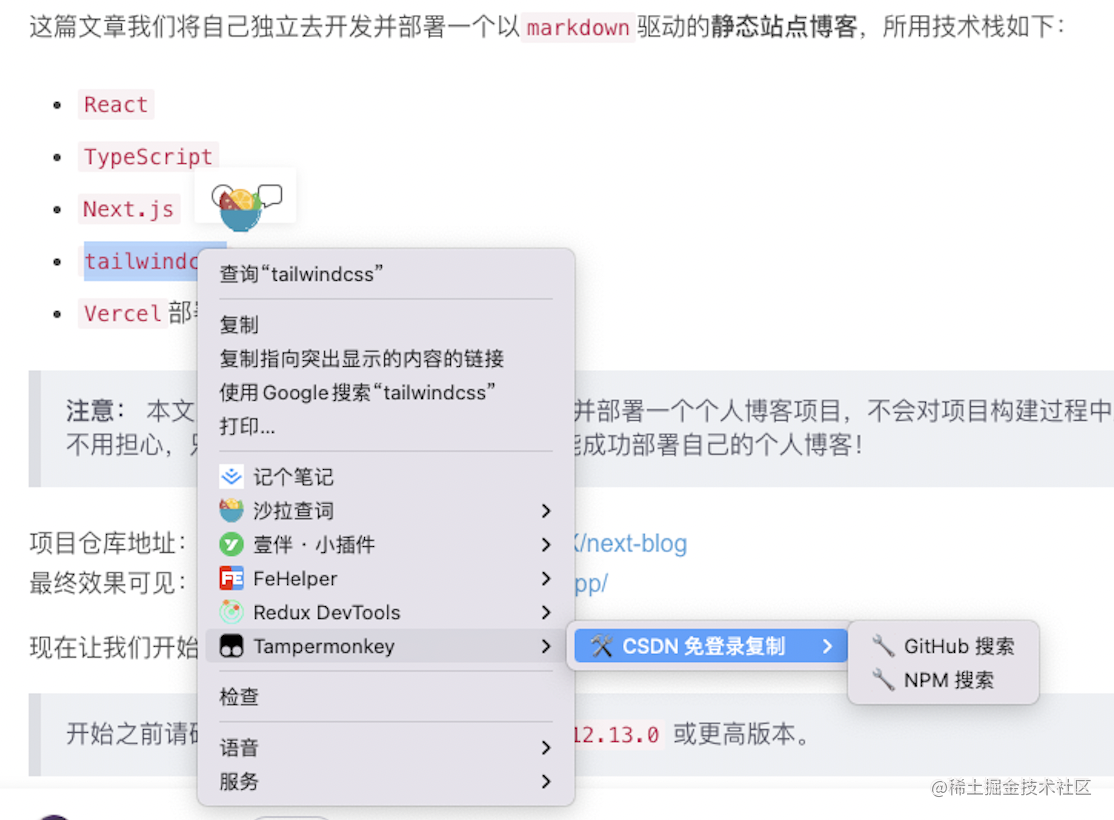Open the /next-blog repository link
The image size is (1114, 820).
coord(631,544)
